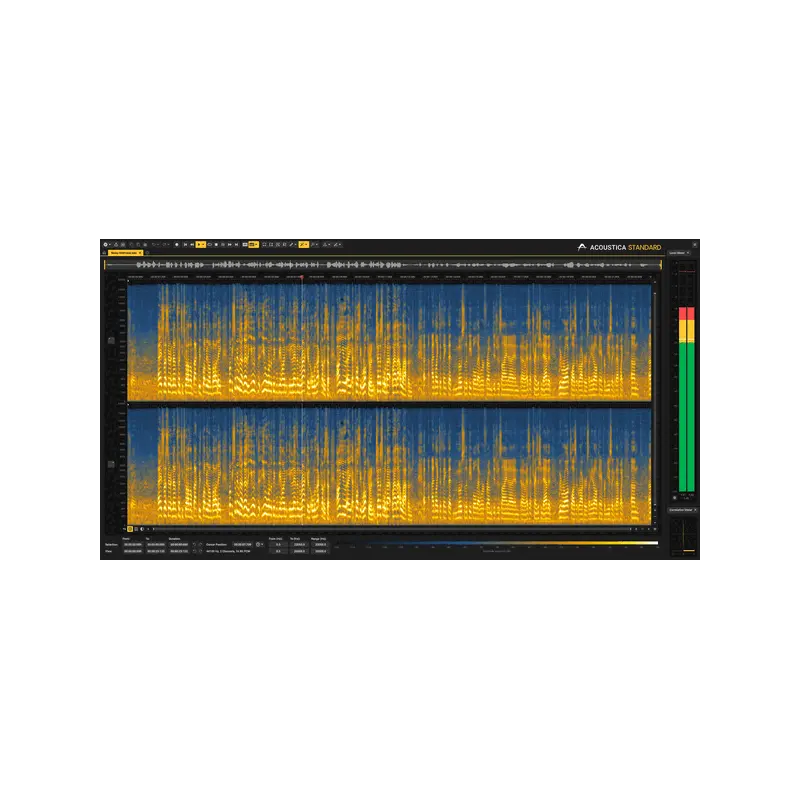Toggle the bottom channel icon
This screenshot has height=800, width=800.
(111, 464)
